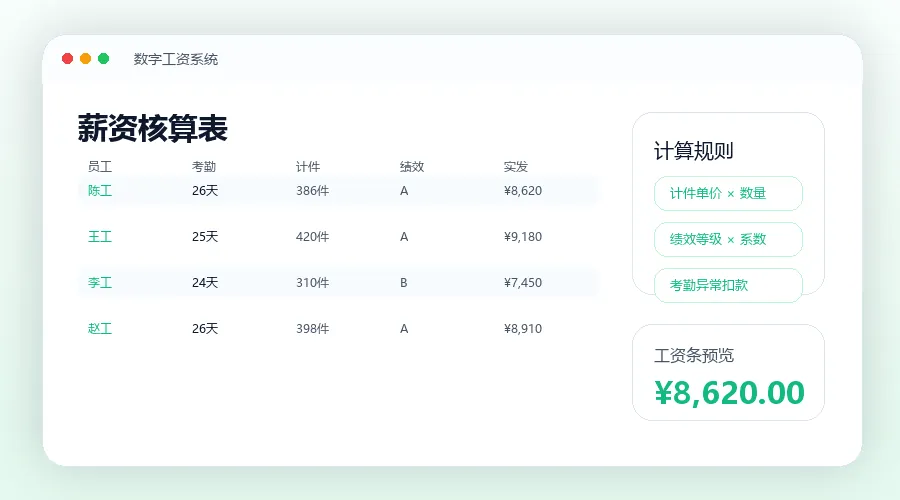Select the ¥9,180 net pay cell
The width and height of the screenshot is (900, 500).
pos(523,237)
